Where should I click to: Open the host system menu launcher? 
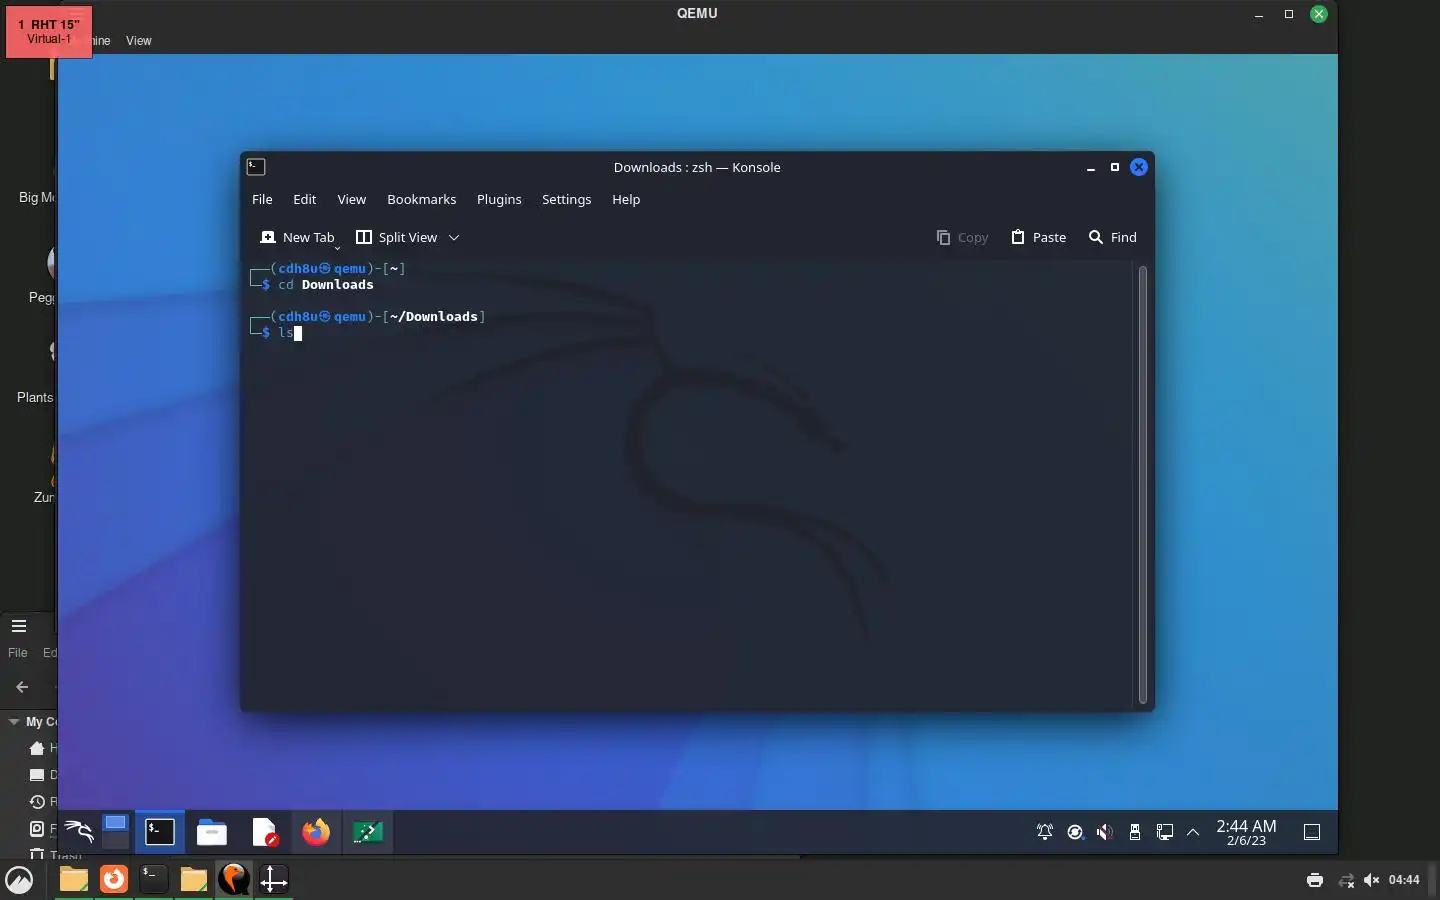[19, 880]
